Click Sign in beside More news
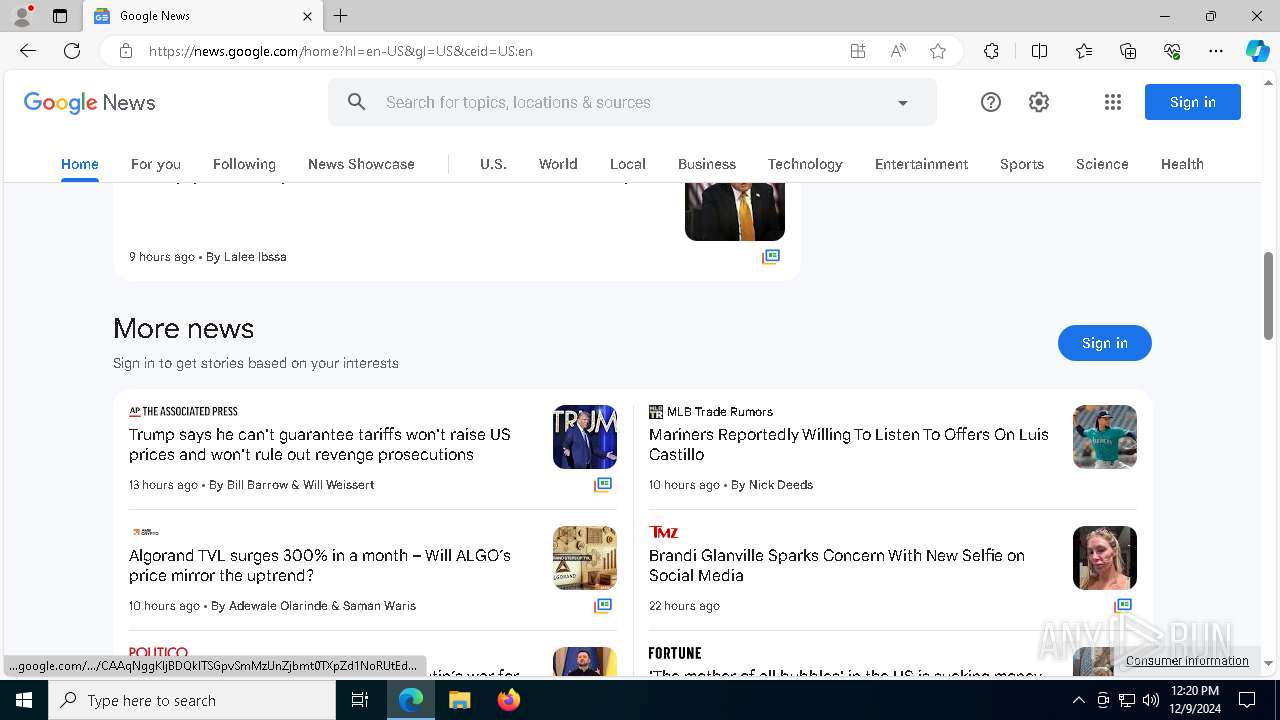 (1105, 343)
